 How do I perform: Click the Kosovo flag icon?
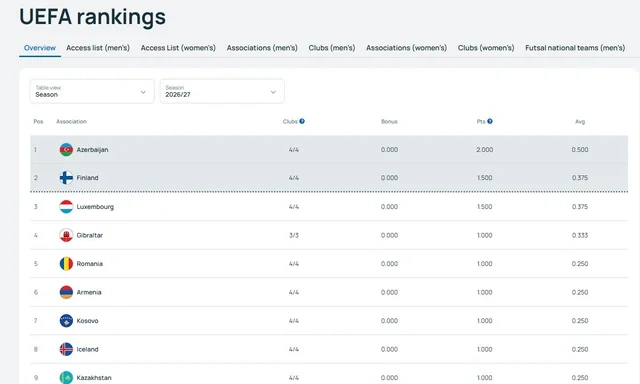[x=66, y=321]
